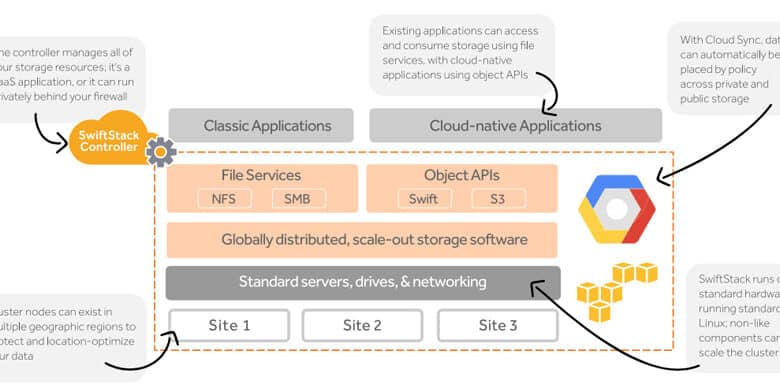Screen dimensions: 780x390
Task: Click the S3 API box
Action: pyautogui.click(x=498, y=199)
